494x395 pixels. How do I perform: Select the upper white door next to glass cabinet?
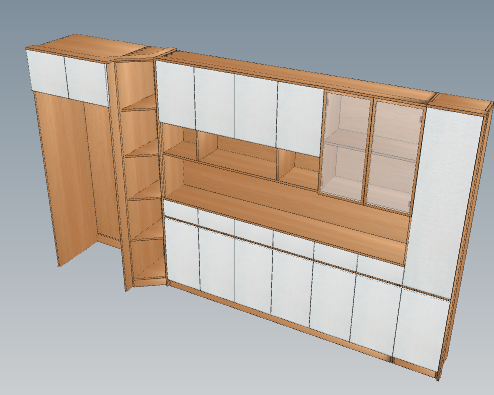300,118
